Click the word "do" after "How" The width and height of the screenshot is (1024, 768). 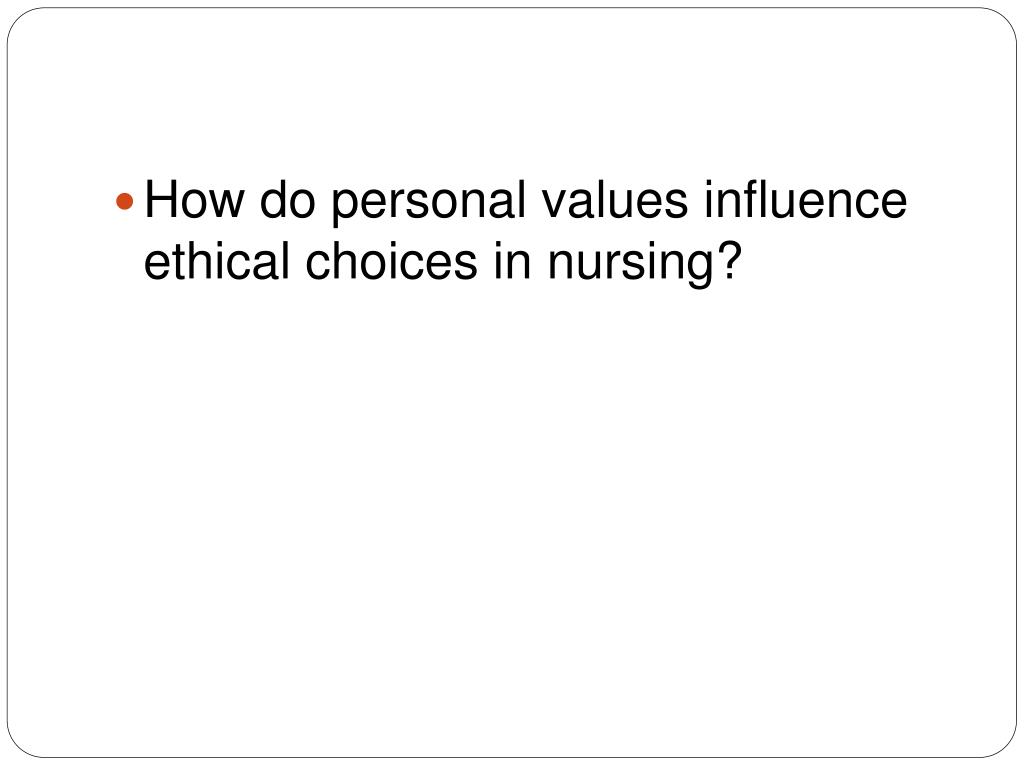[x=288, y=199]
